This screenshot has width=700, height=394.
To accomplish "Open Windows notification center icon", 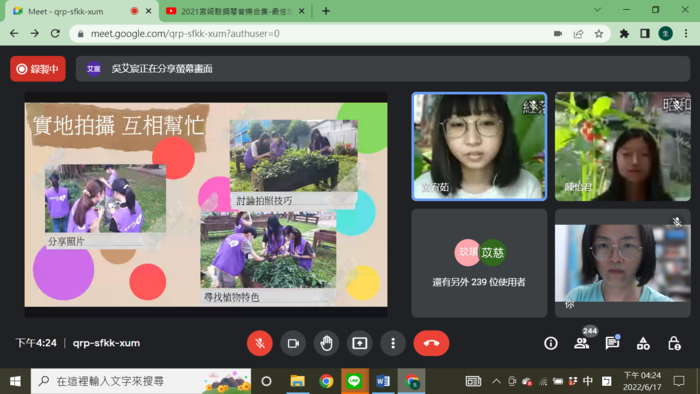I will [x=679, y=381].
